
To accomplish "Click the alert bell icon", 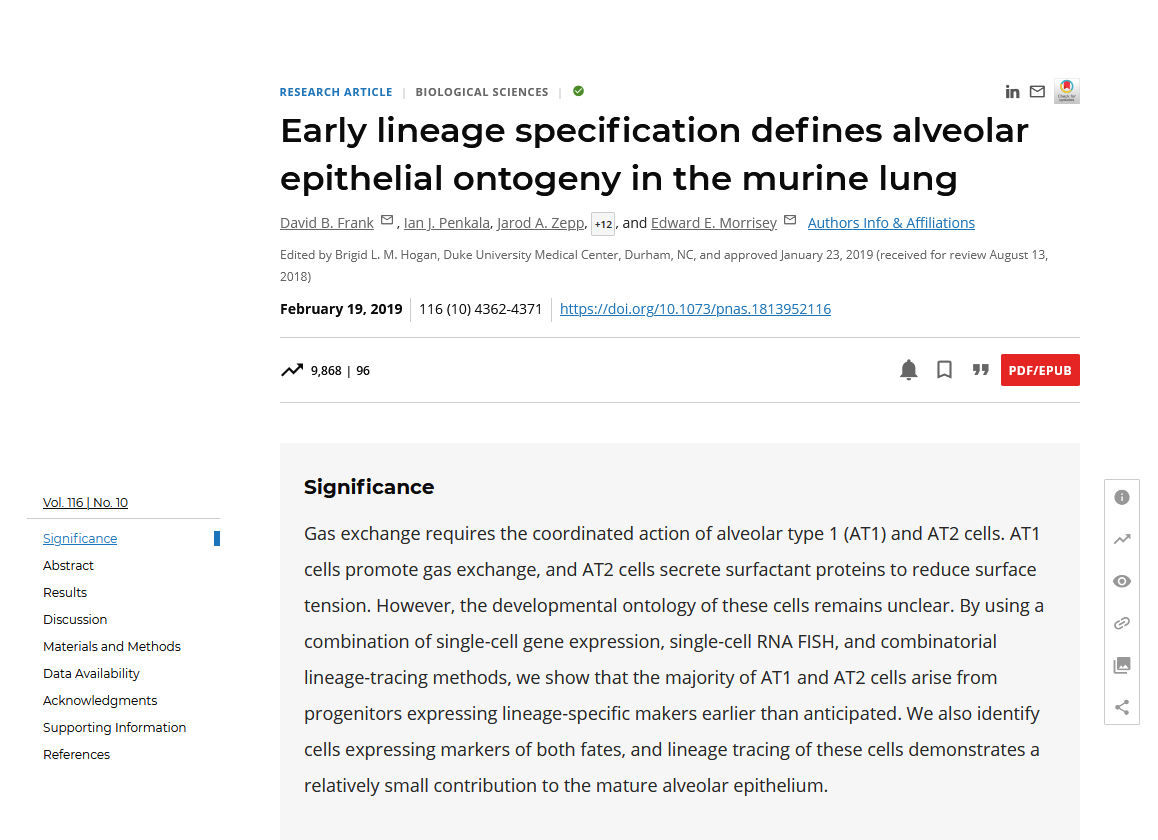I will tap(908, 370).
